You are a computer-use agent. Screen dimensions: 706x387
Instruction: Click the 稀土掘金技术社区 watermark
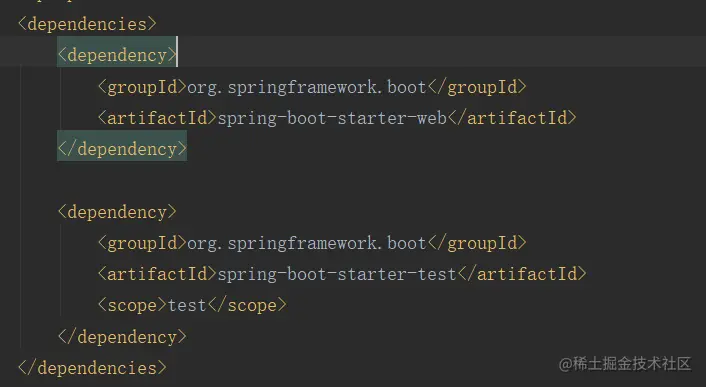625,364
